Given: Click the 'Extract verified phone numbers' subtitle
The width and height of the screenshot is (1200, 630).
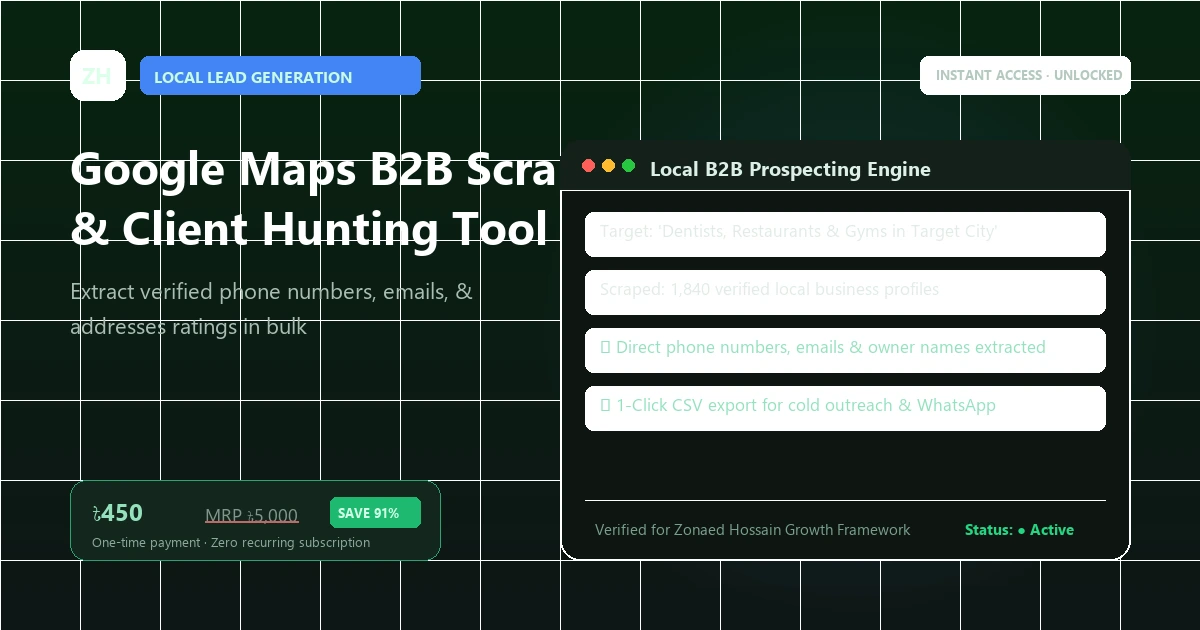Looking at the screenshot, I should coord(271,309).
